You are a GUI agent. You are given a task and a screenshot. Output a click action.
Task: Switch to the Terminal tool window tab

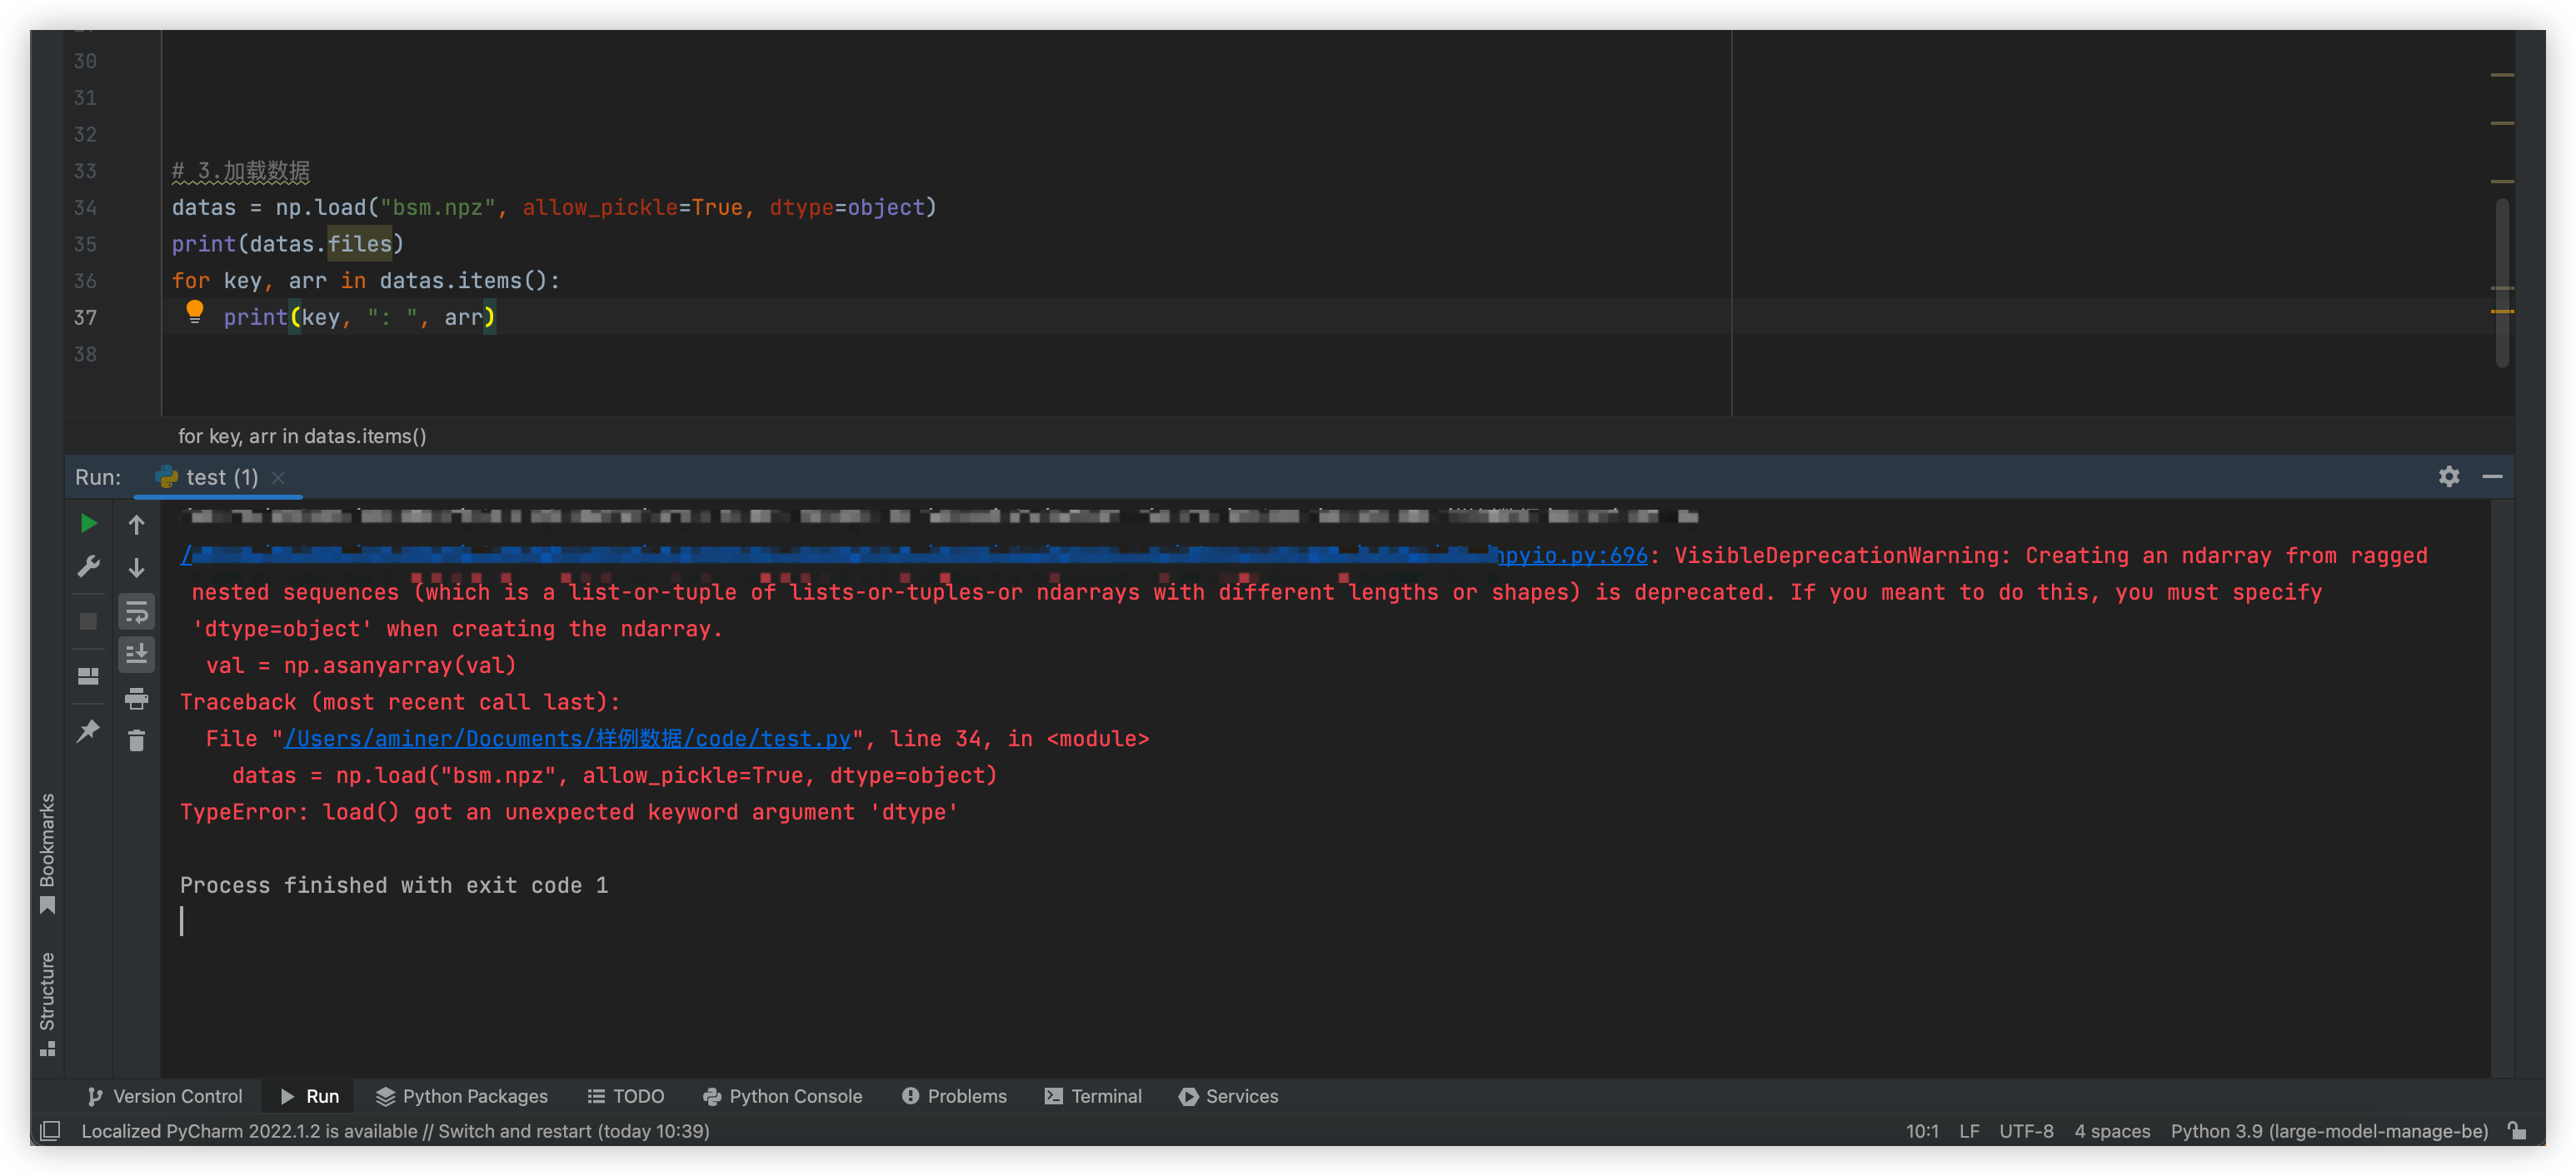tap(1093, 1096)
